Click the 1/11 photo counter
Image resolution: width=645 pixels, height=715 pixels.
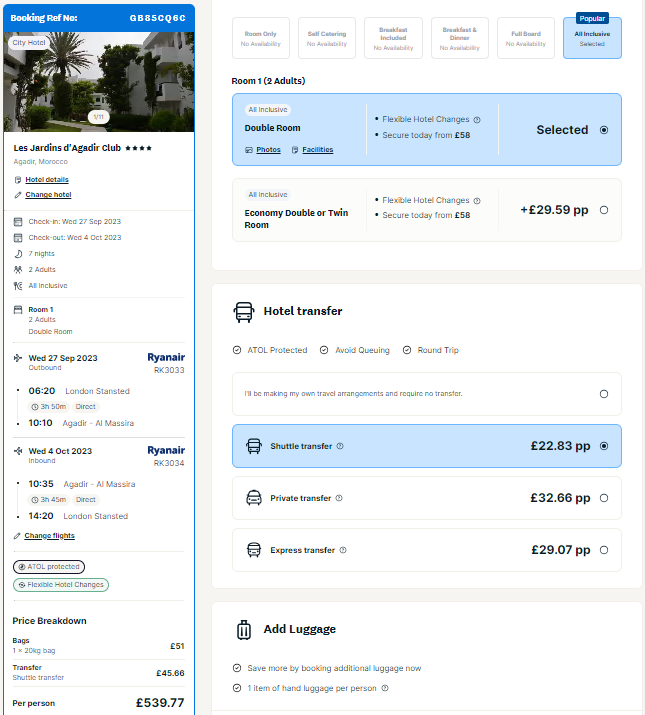pyautogui.click(x=99, y=117)
